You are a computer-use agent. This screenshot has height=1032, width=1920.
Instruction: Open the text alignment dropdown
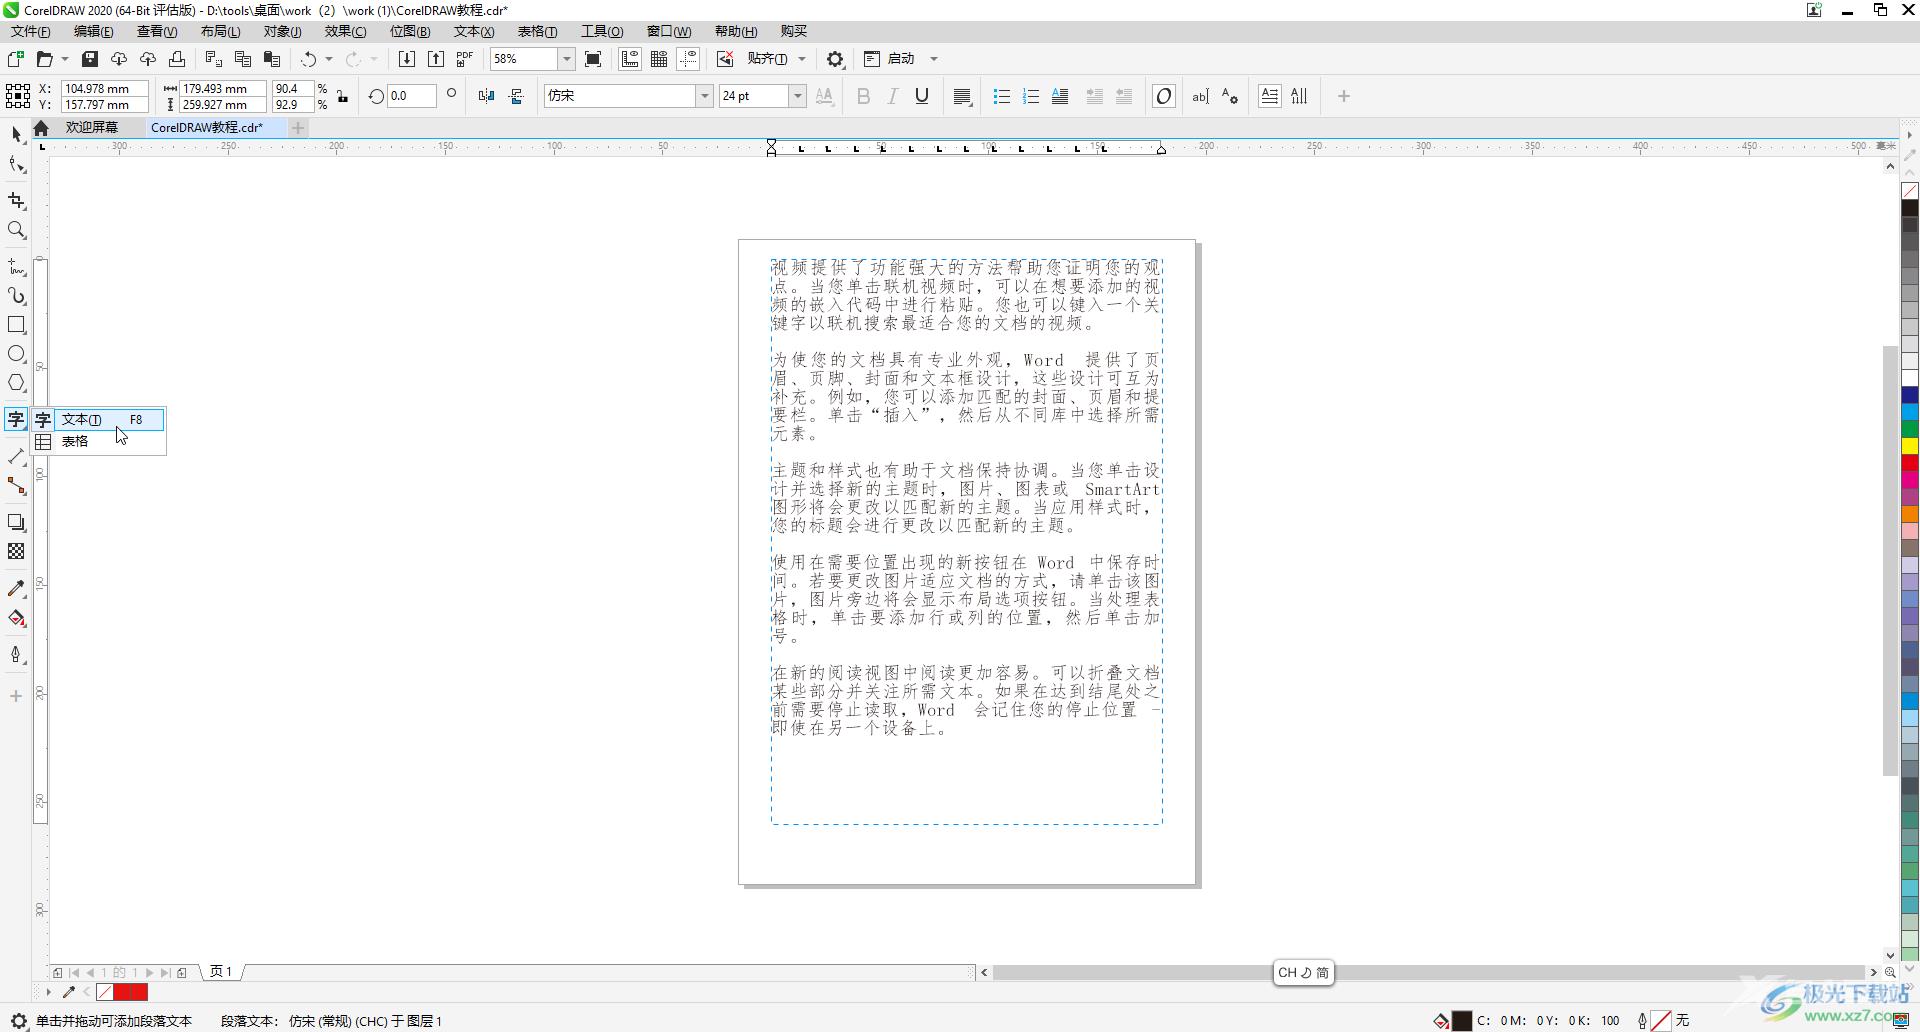coord(962,96)
